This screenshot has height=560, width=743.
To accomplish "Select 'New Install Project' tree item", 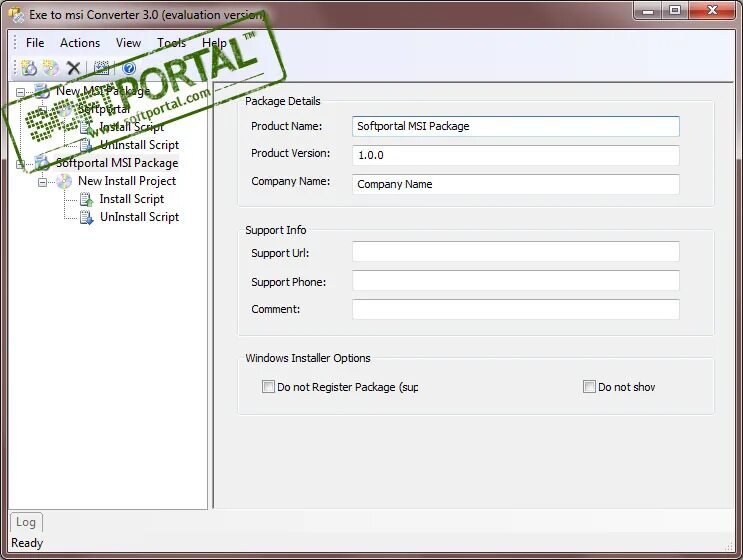I will click(x=127, y=181).
